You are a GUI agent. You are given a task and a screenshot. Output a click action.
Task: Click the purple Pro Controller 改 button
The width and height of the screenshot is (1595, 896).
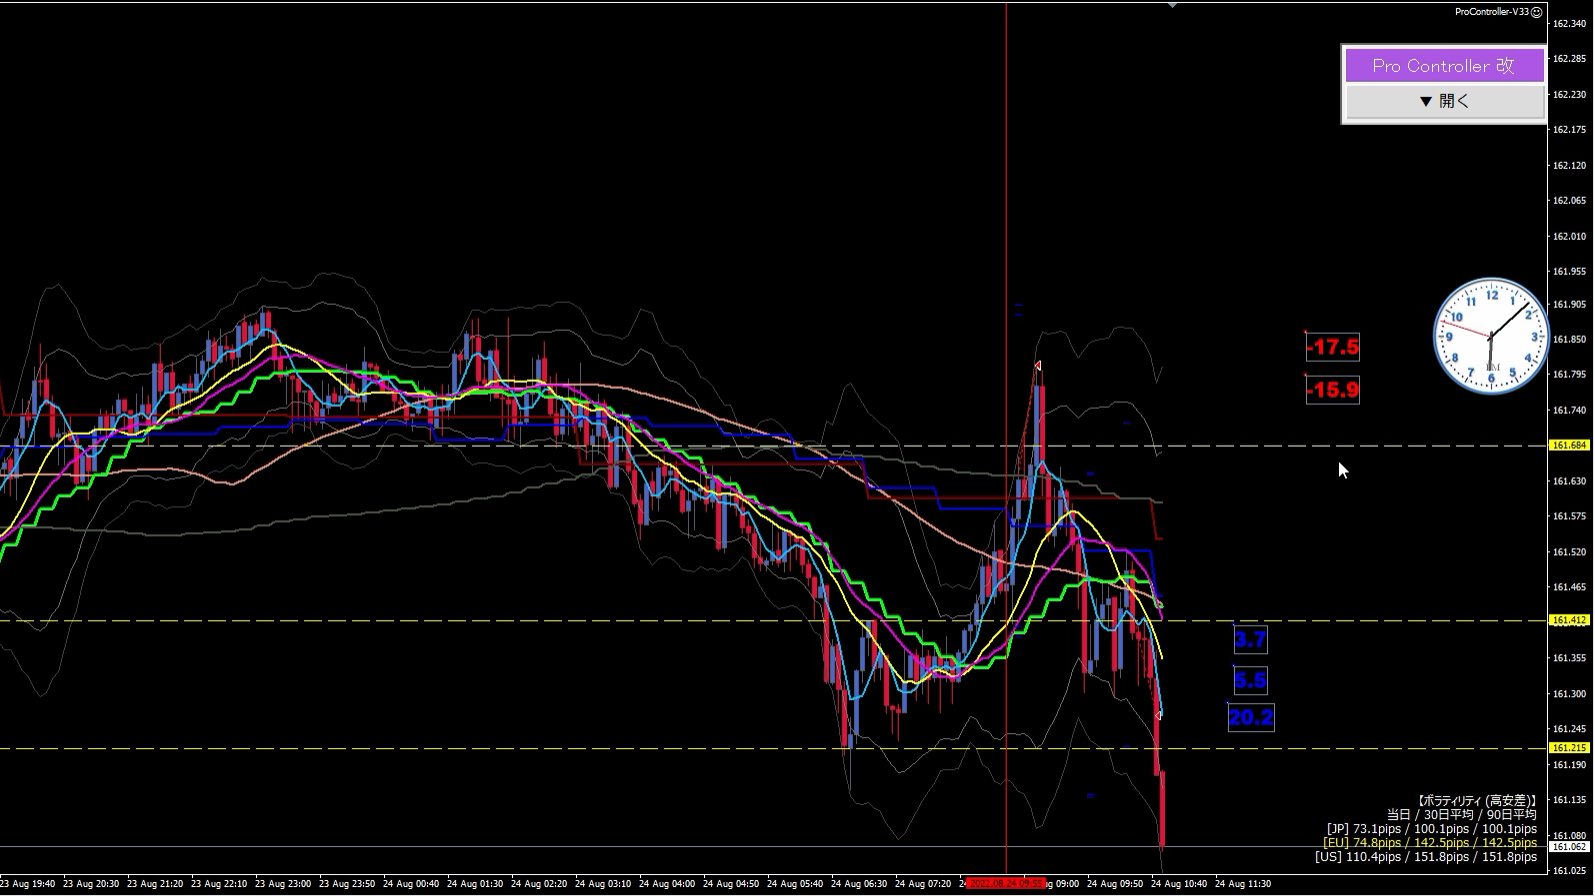tap(1444, 66)
